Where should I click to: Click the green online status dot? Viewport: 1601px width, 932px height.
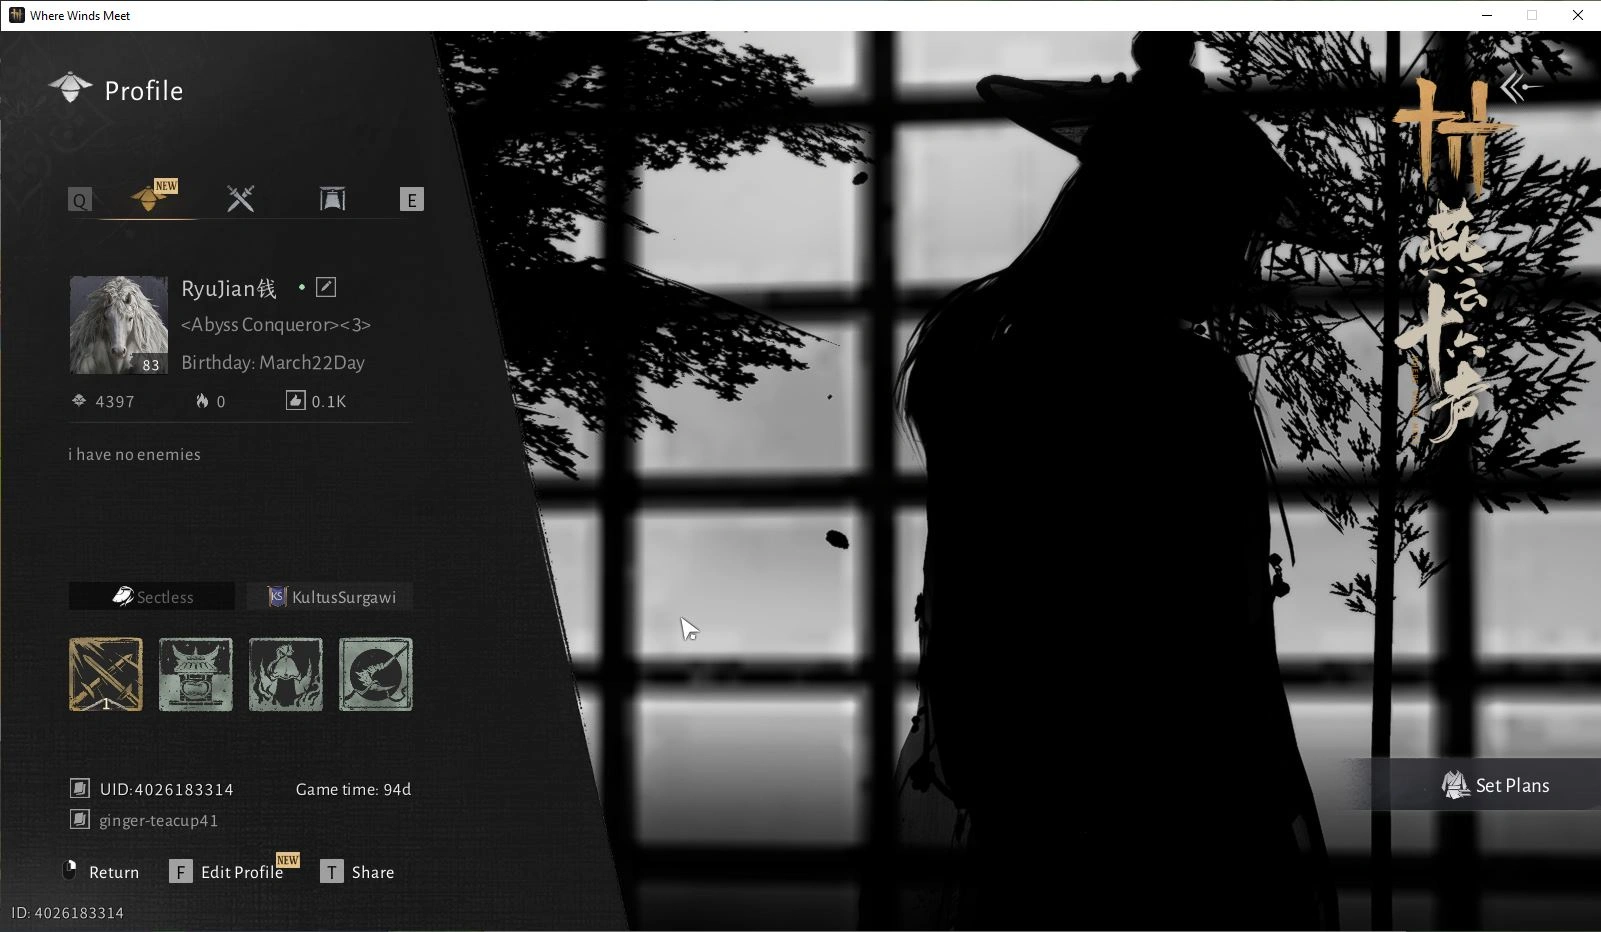tap(301, 288)
